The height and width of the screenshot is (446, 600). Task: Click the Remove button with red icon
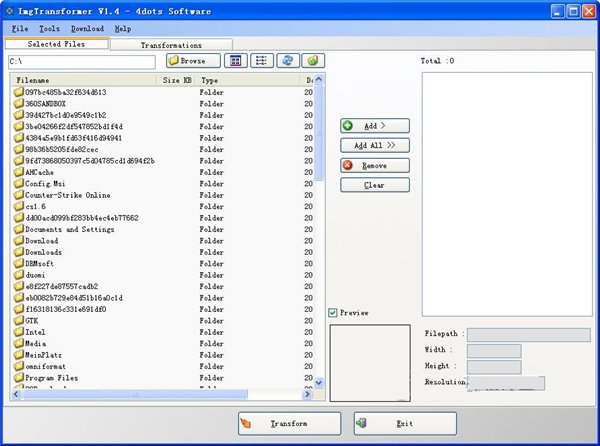(375, 165)
